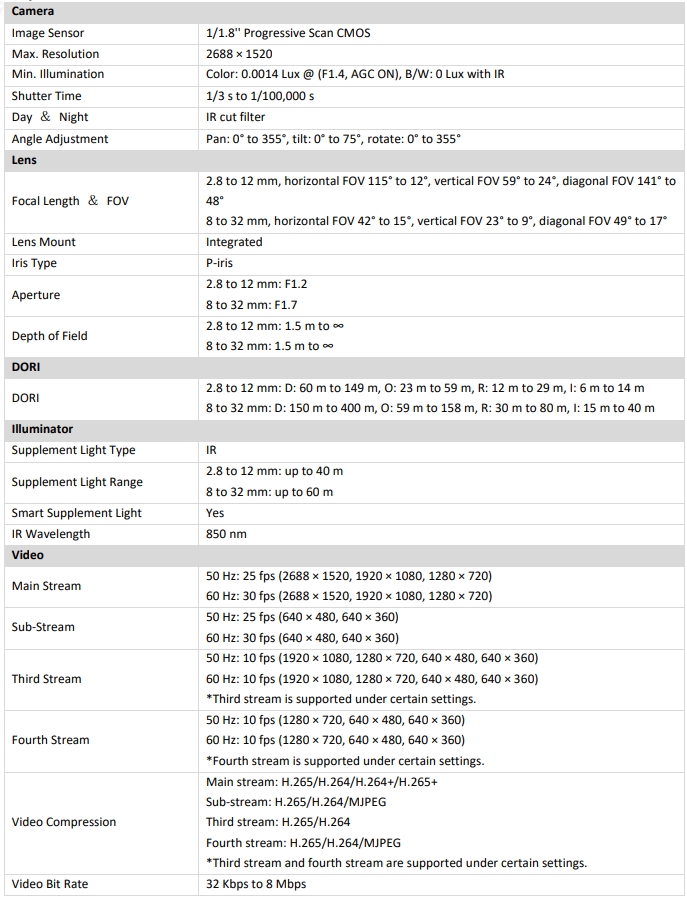Screen dimensions: 687x899
Task: Click the Focal Length & FOV label
Action: 70,201
